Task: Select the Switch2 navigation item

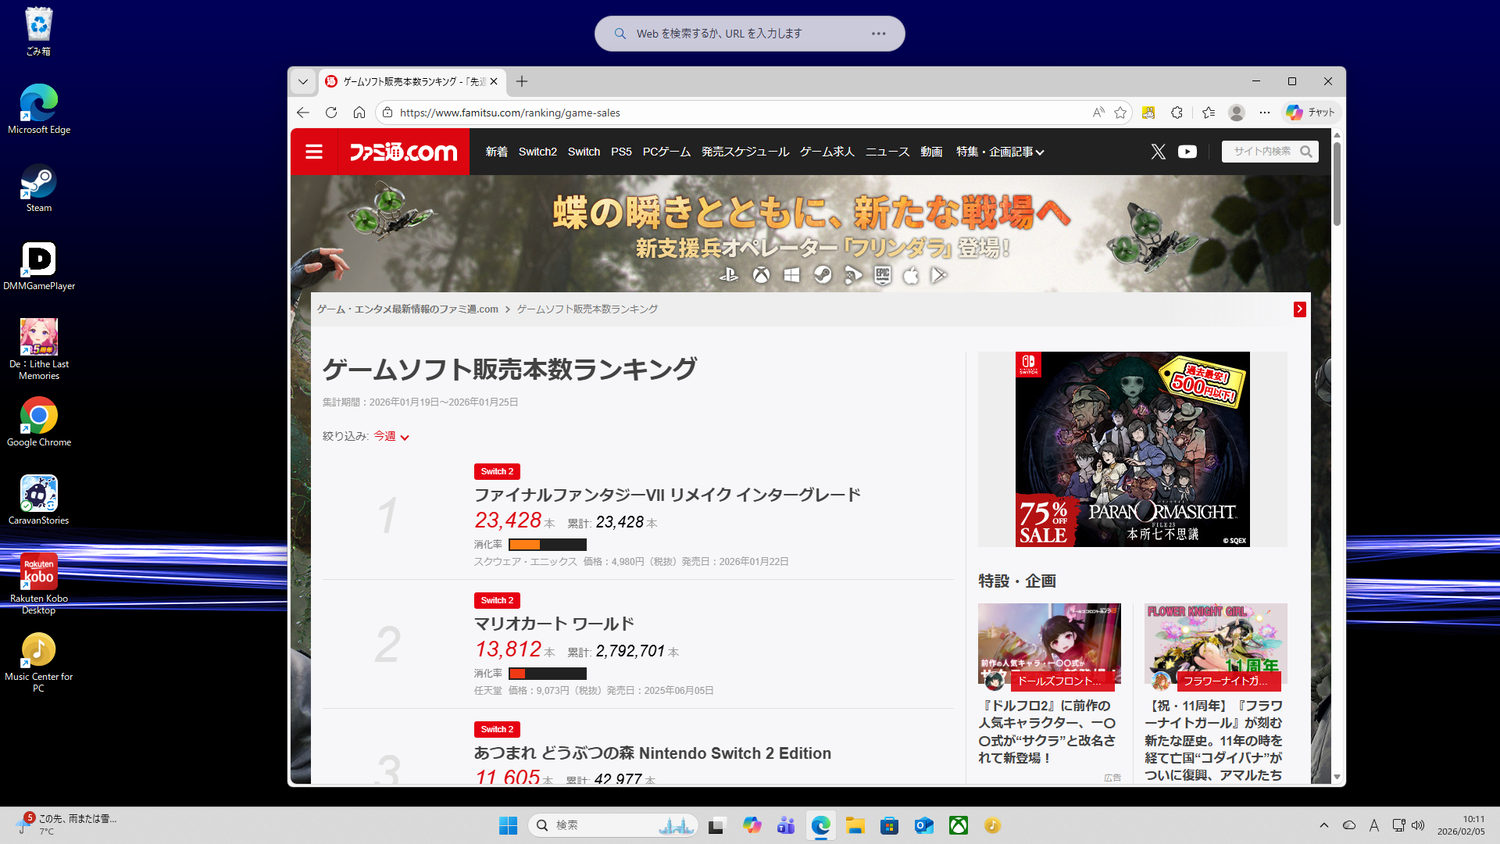Action: click(x=537, y=152)
